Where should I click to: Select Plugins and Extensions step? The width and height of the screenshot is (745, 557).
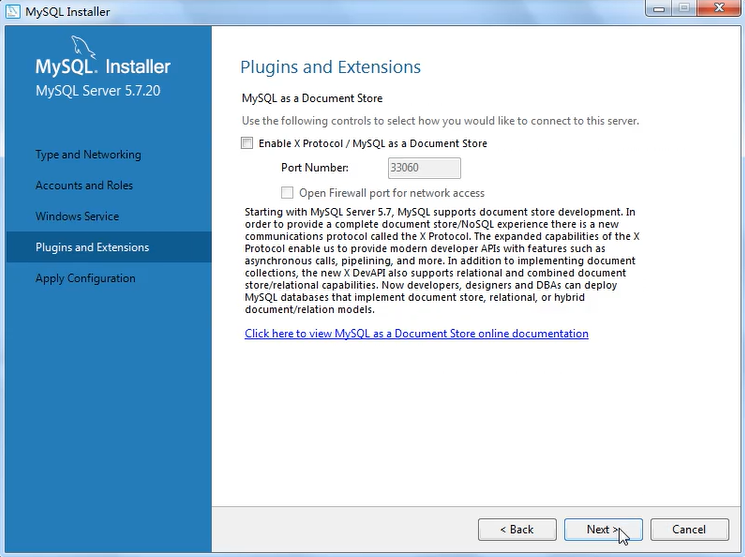coord(108,247)
